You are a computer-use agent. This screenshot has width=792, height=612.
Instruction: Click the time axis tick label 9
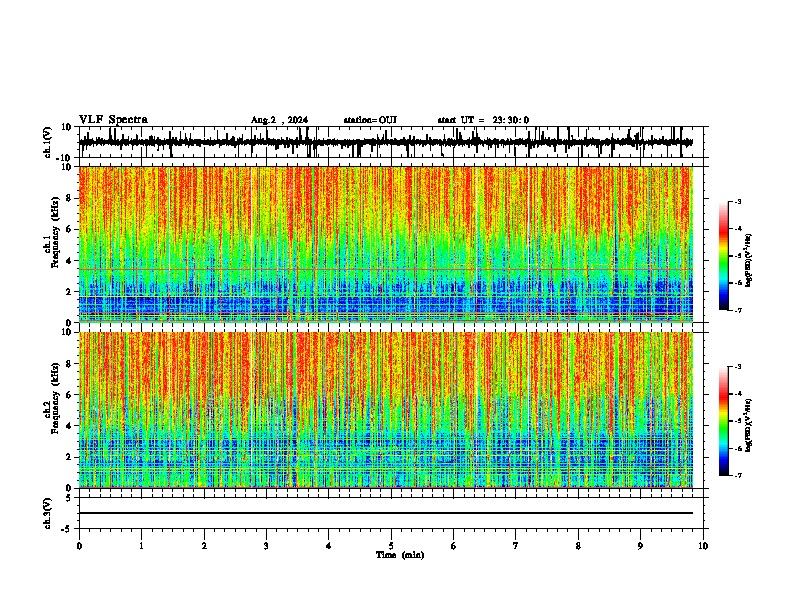(x=640, y=546)
